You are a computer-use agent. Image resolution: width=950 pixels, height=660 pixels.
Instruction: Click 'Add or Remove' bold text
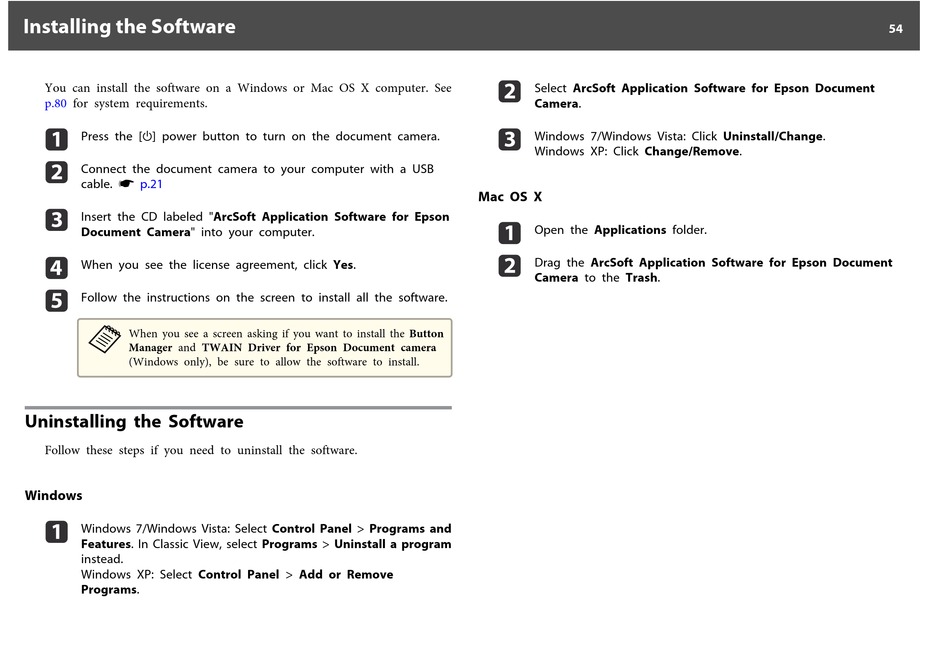point(346,575)
